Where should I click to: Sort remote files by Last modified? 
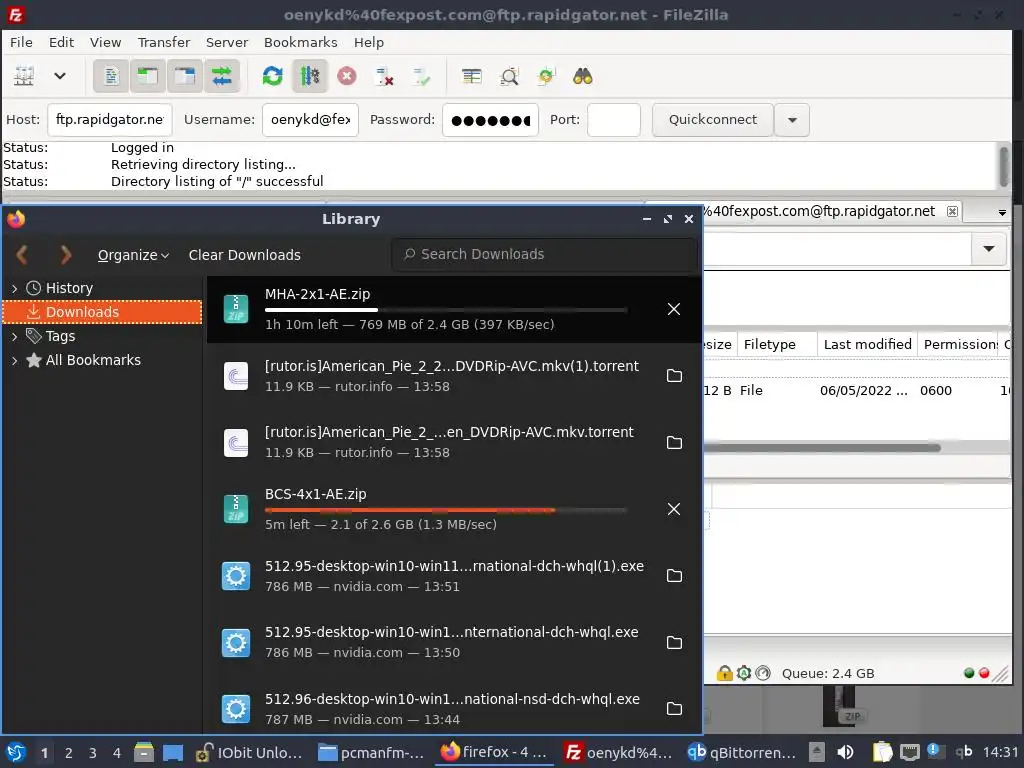click(867, 344)
